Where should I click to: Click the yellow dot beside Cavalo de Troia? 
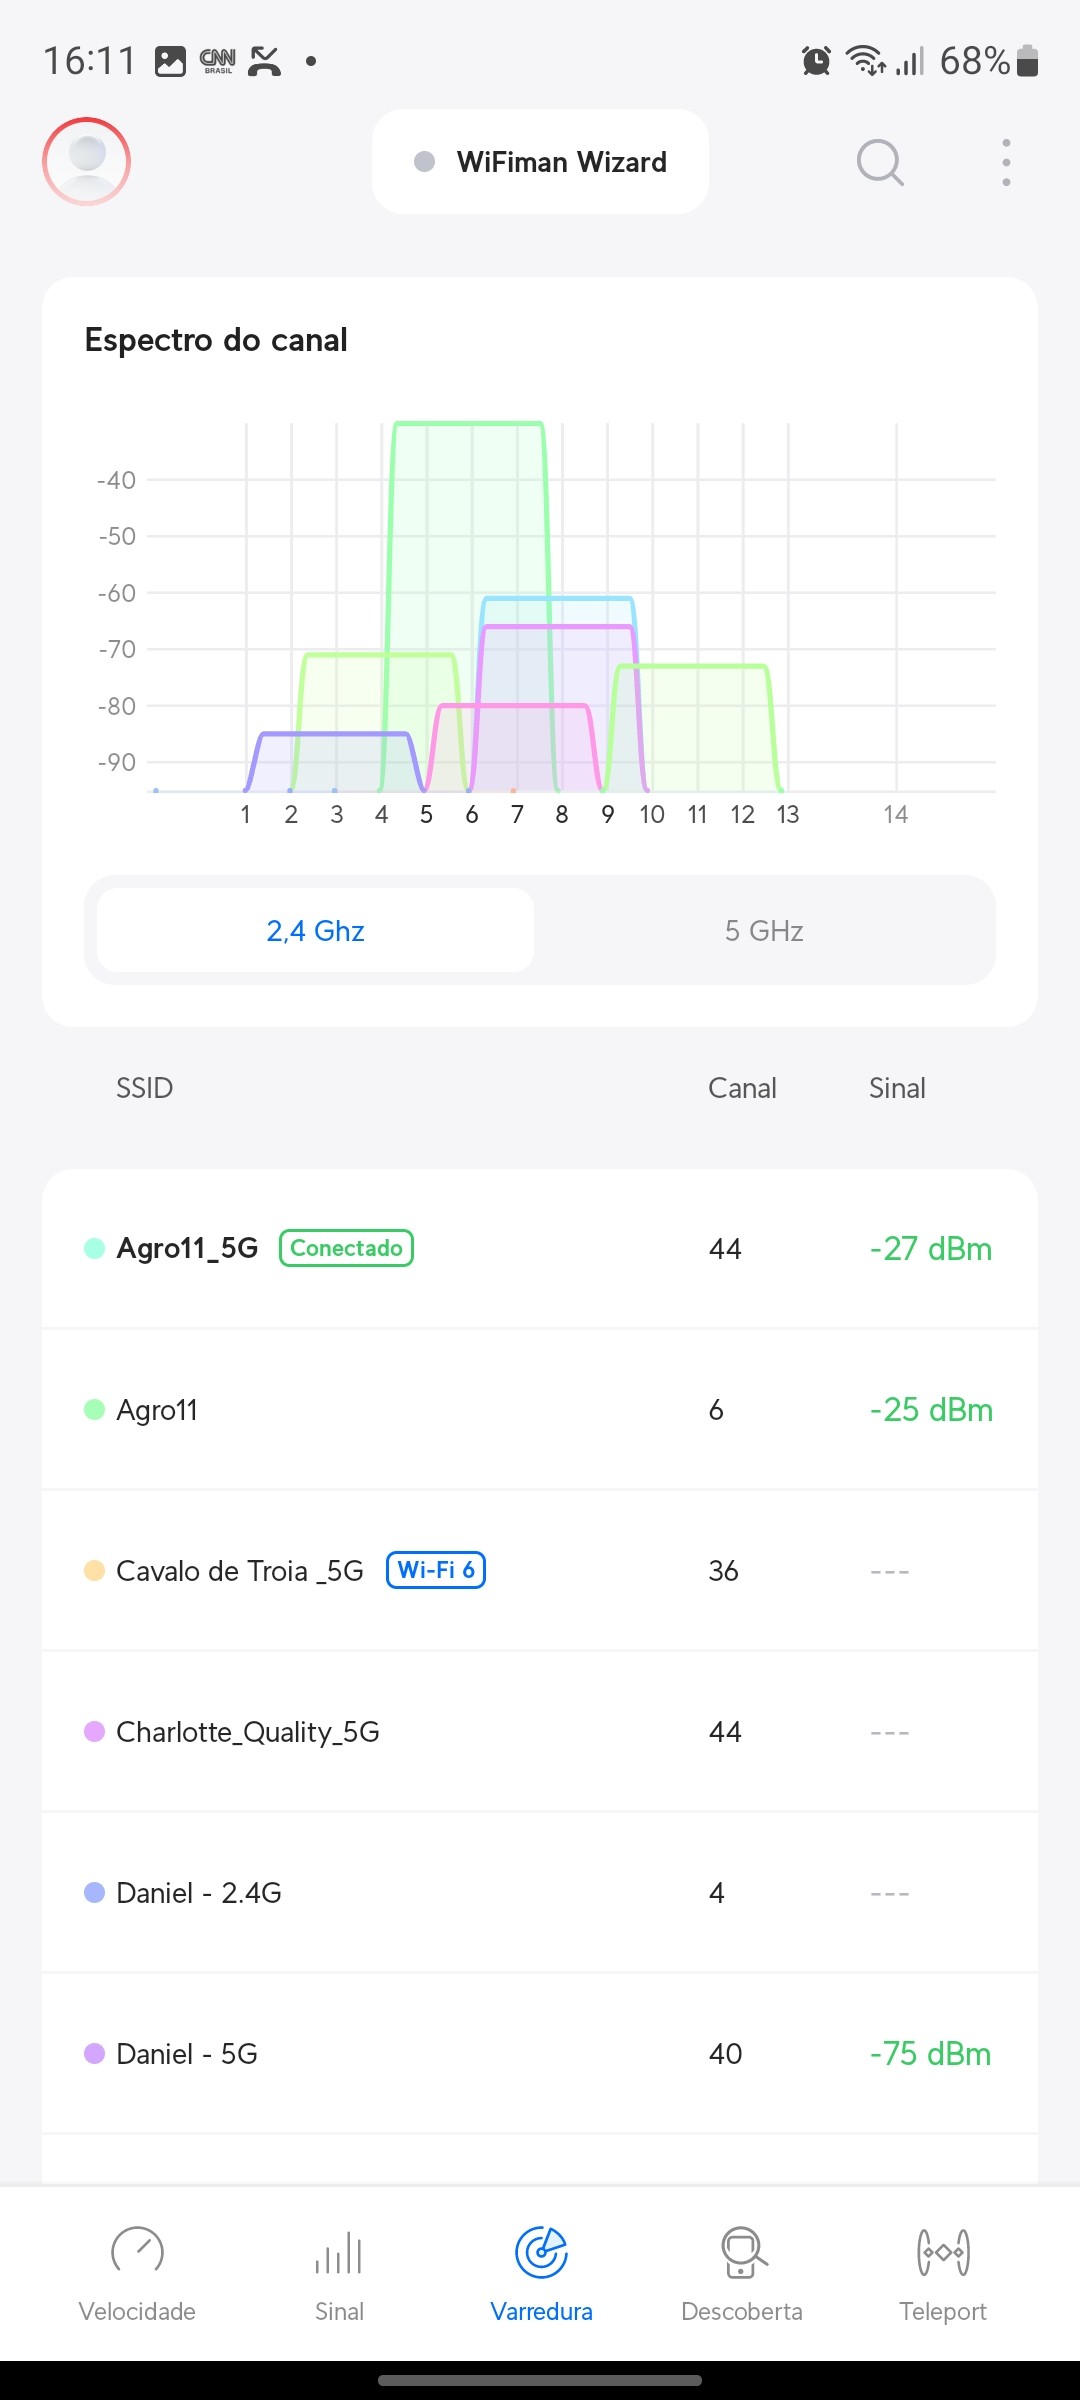94,1571
